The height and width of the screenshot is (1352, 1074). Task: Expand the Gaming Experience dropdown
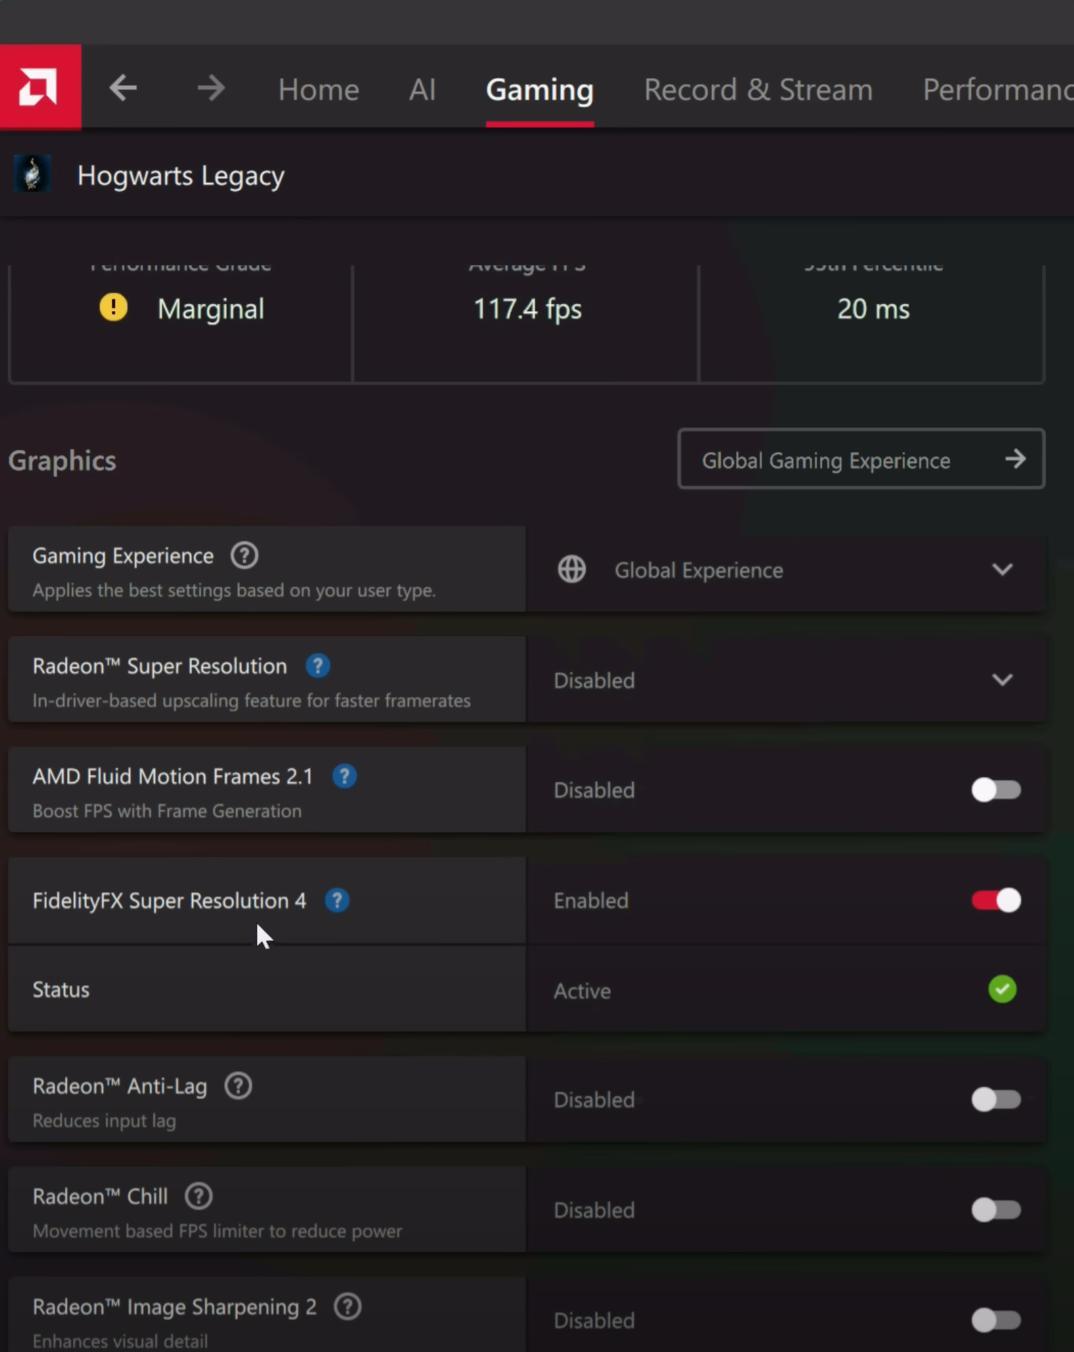click(x=1002, y=570)
